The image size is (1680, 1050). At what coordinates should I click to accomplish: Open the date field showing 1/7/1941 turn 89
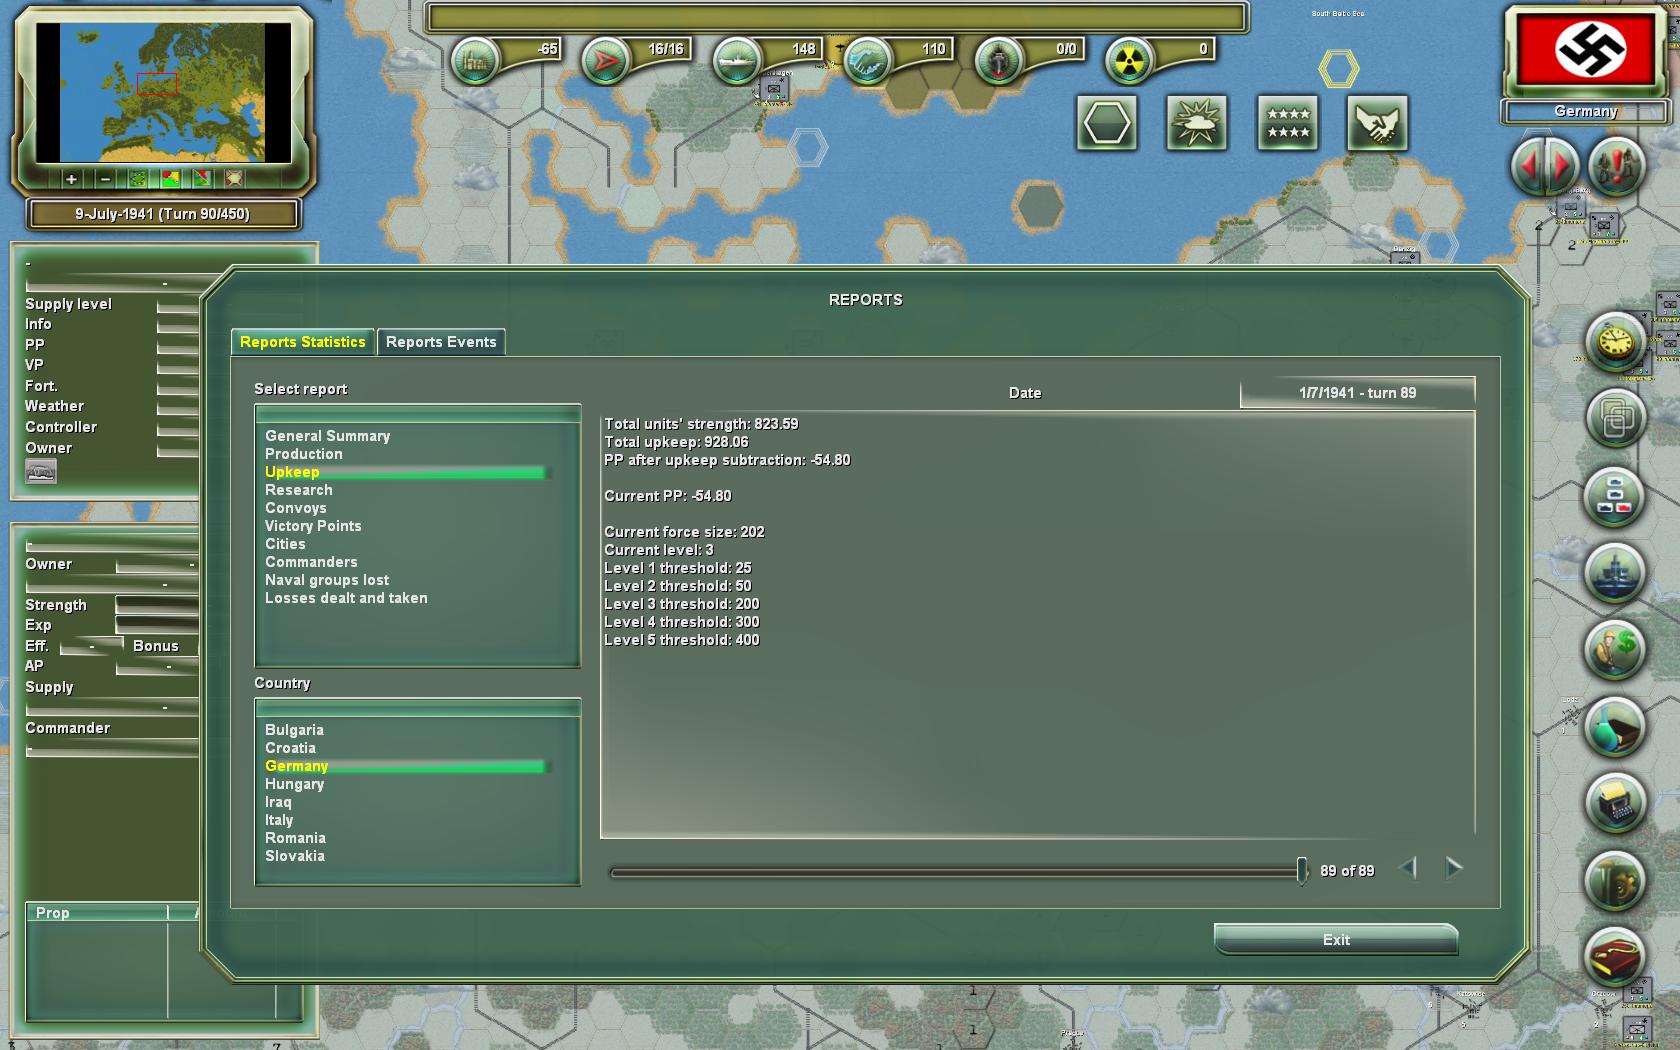(1357, 393)
